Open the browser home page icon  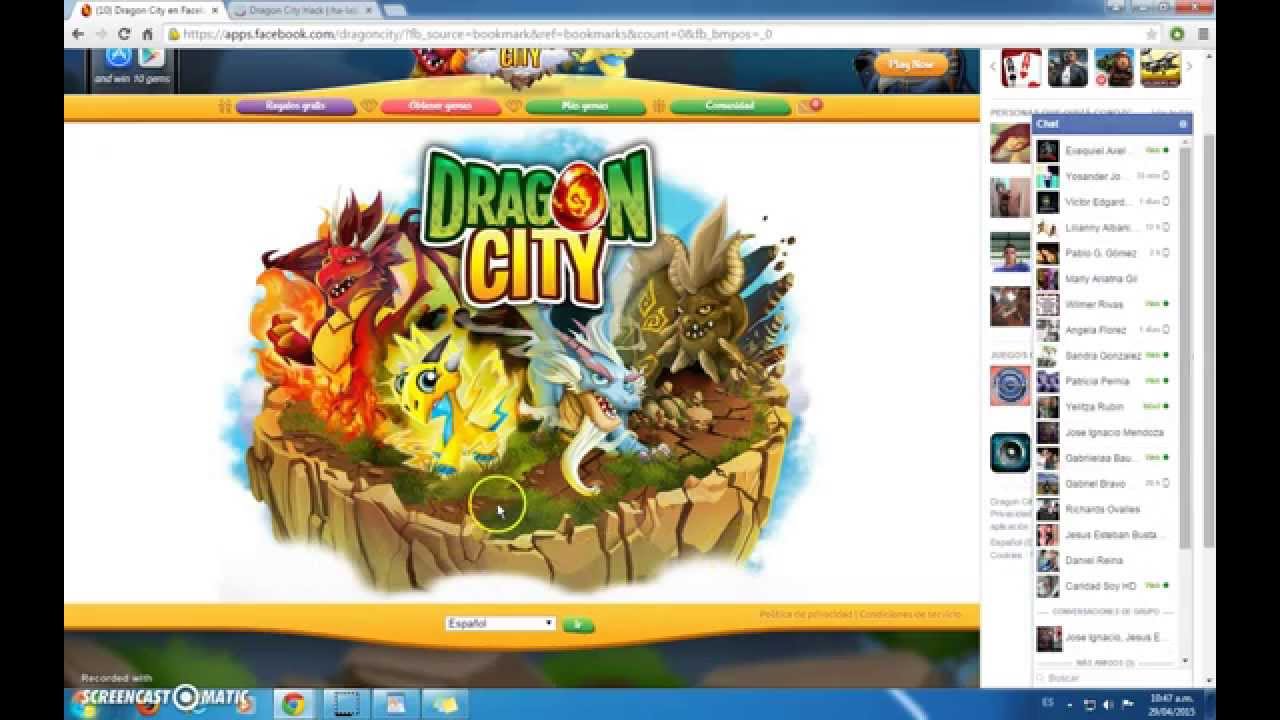[x=147, y=33]
